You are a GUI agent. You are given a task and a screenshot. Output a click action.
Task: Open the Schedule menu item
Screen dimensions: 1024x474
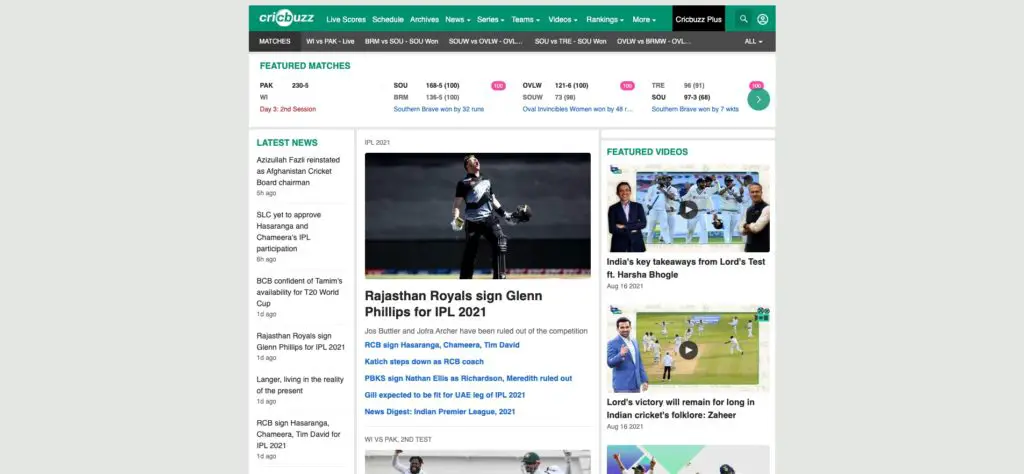(x=388, y=20)
